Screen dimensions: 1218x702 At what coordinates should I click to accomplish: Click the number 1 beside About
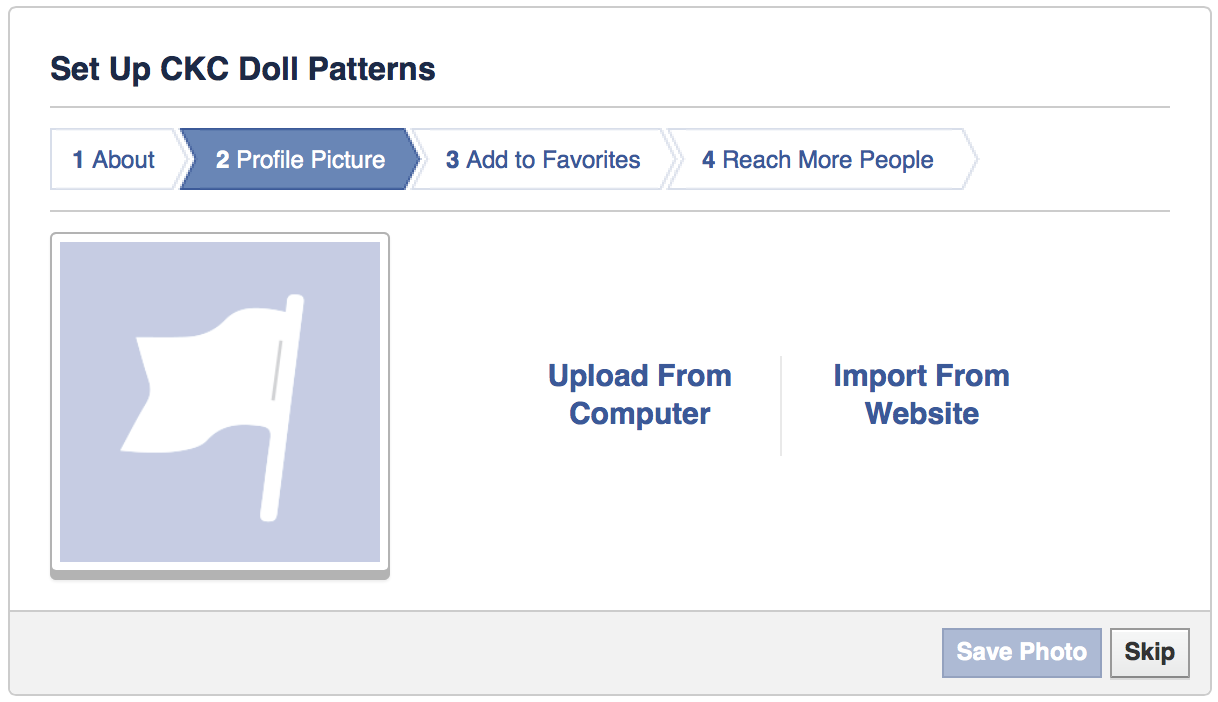pos(78,160)
